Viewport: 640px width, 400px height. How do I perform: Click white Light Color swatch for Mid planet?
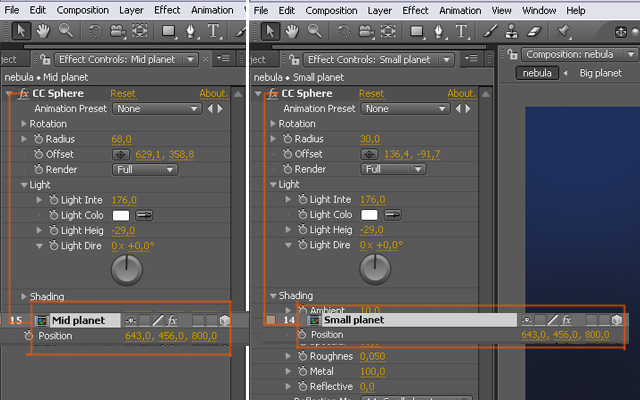(x=121, y=215)
